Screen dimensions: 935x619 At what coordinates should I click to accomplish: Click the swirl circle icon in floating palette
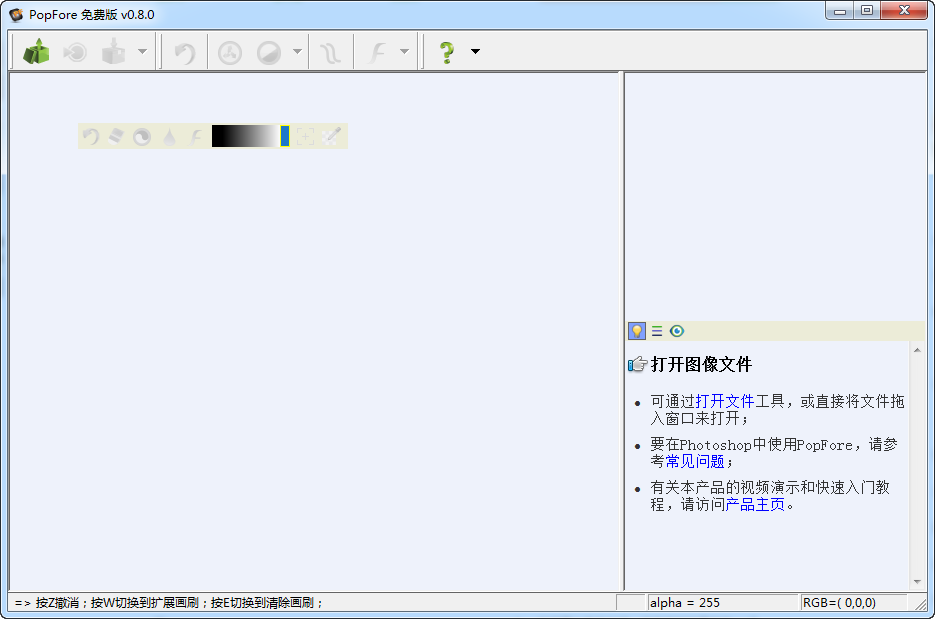click(142, 137)
